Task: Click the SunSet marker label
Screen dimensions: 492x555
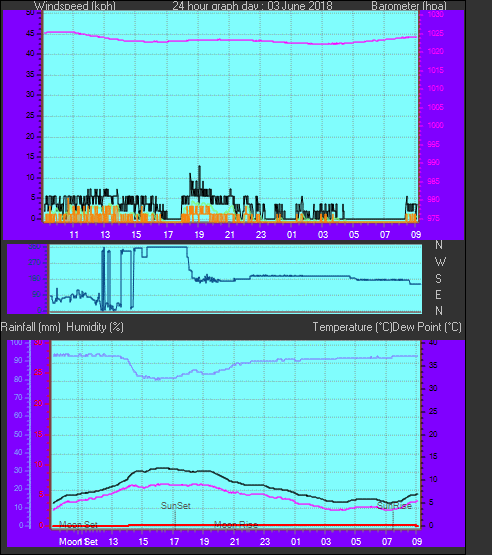Action: pyautogui.click(x=176, y=505)
